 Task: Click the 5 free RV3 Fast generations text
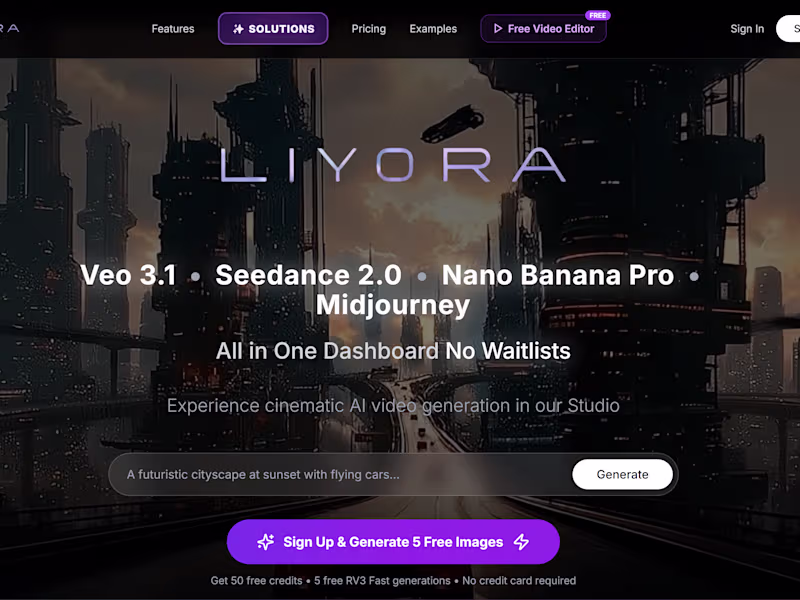pos(382,581)
